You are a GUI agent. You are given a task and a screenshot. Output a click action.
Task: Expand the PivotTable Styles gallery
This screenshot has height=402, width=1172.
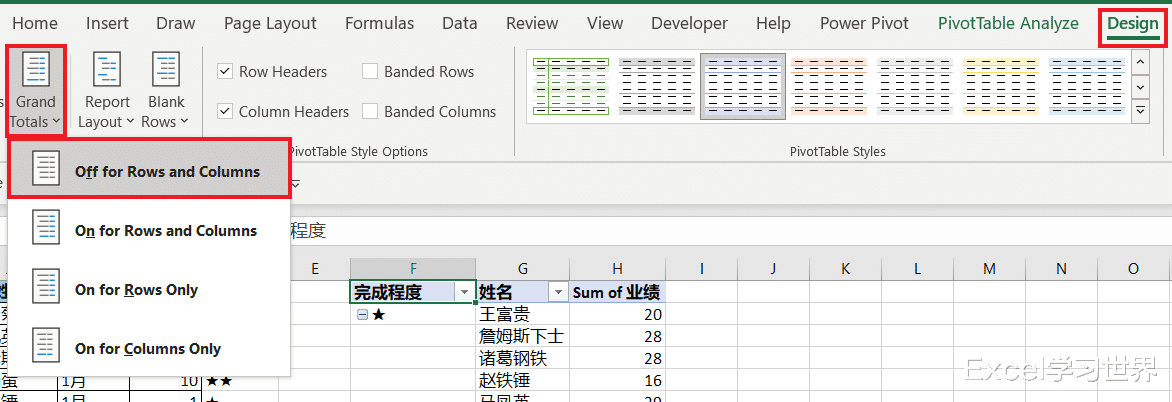tap(1140, 111)
